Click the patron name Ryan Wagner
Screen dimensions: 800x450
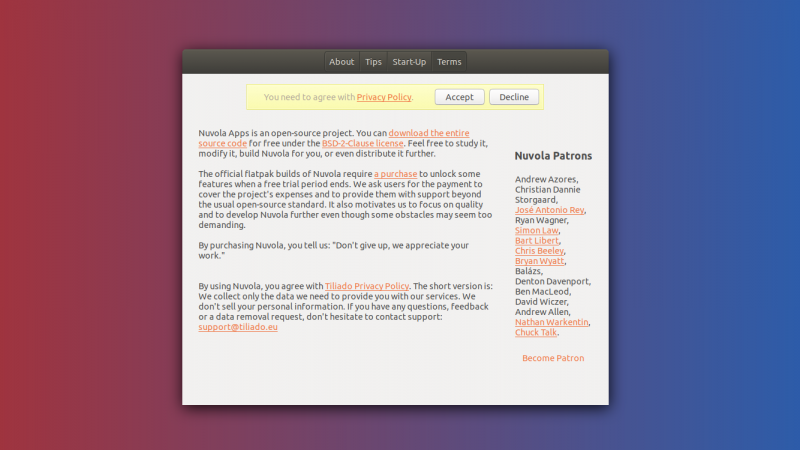(x=541, y=220)
